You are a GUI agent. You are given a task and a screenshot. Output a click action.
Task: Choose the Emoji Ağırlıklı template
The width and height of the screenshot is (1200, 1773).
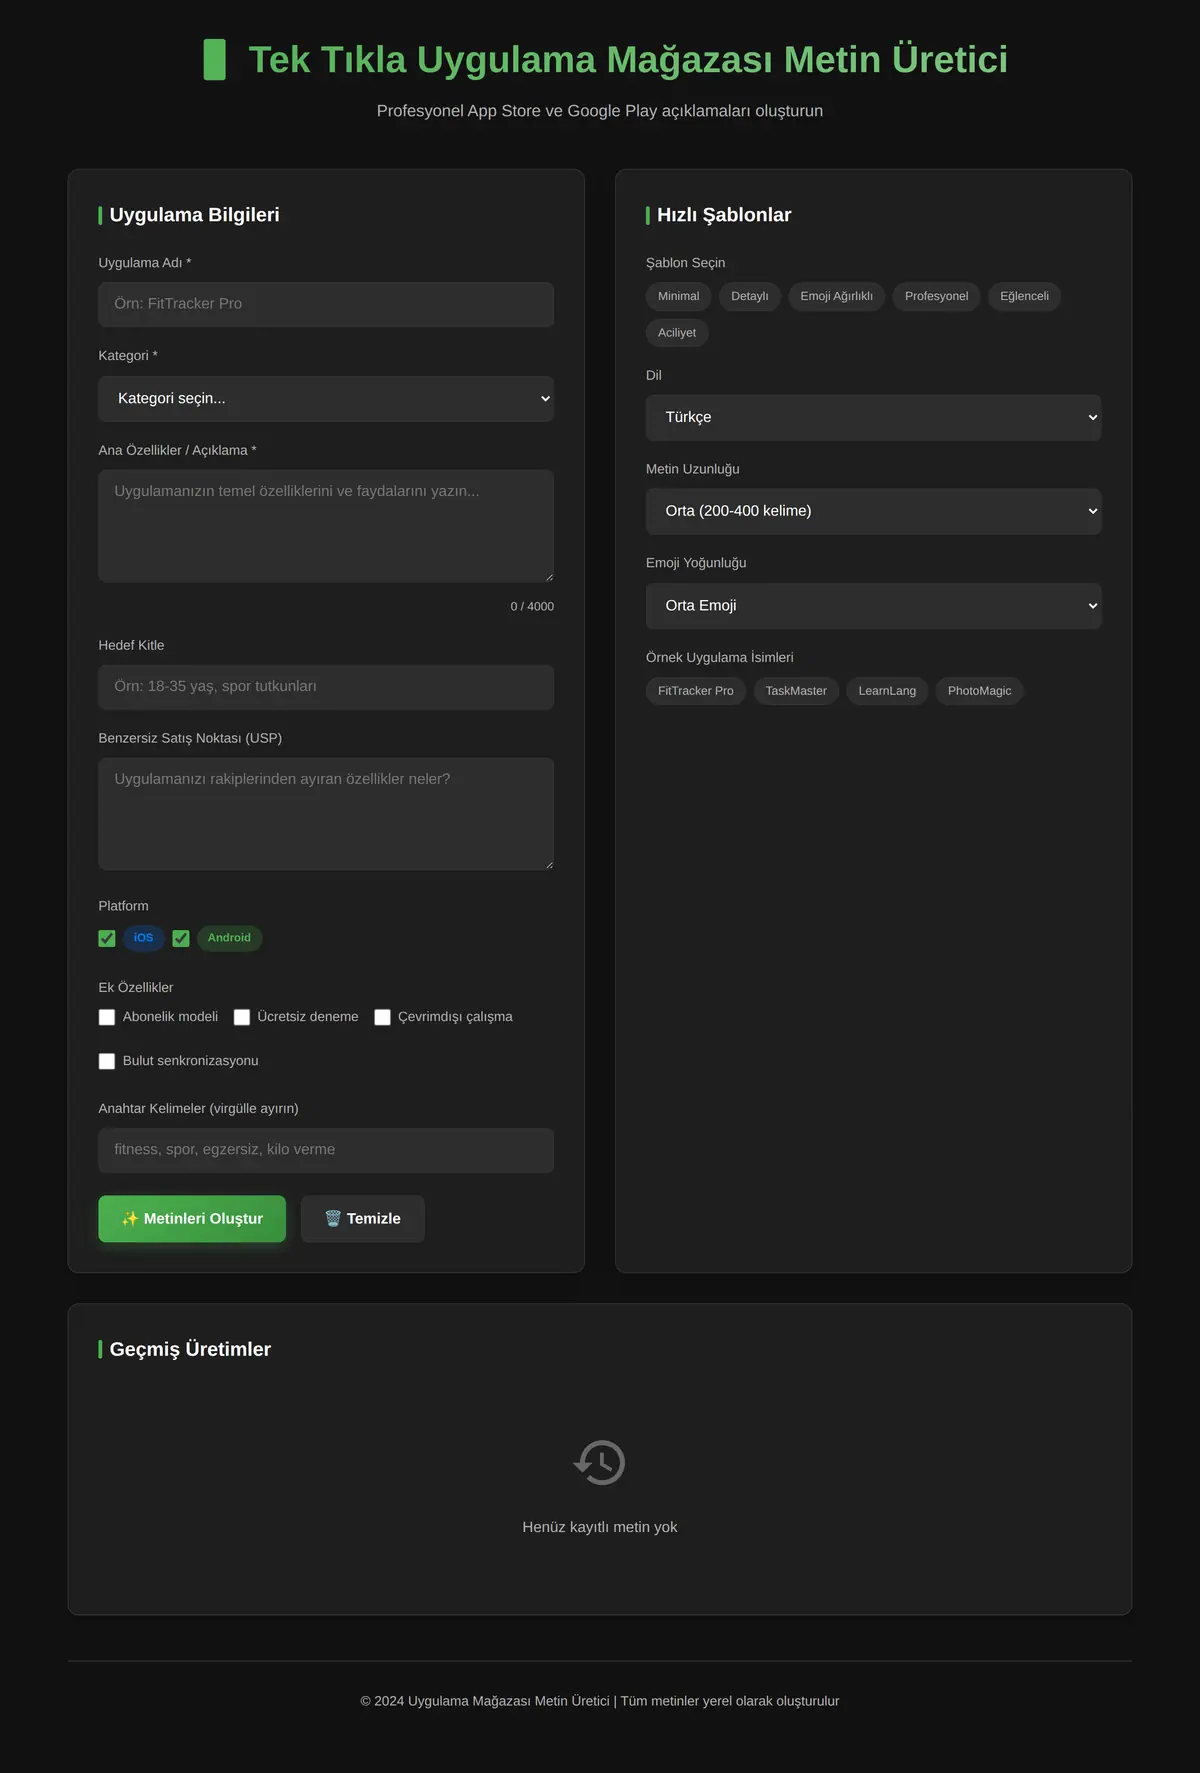click(x=836, y=296)
